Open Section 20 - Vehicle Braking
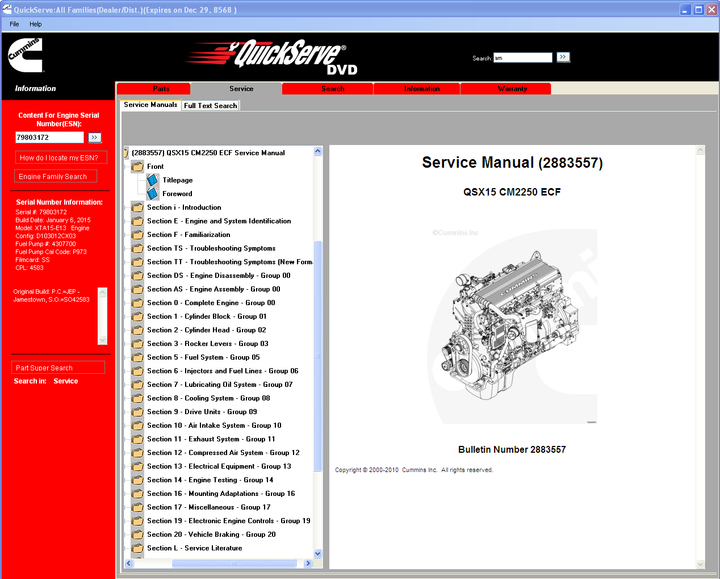 tap(211, 534)
